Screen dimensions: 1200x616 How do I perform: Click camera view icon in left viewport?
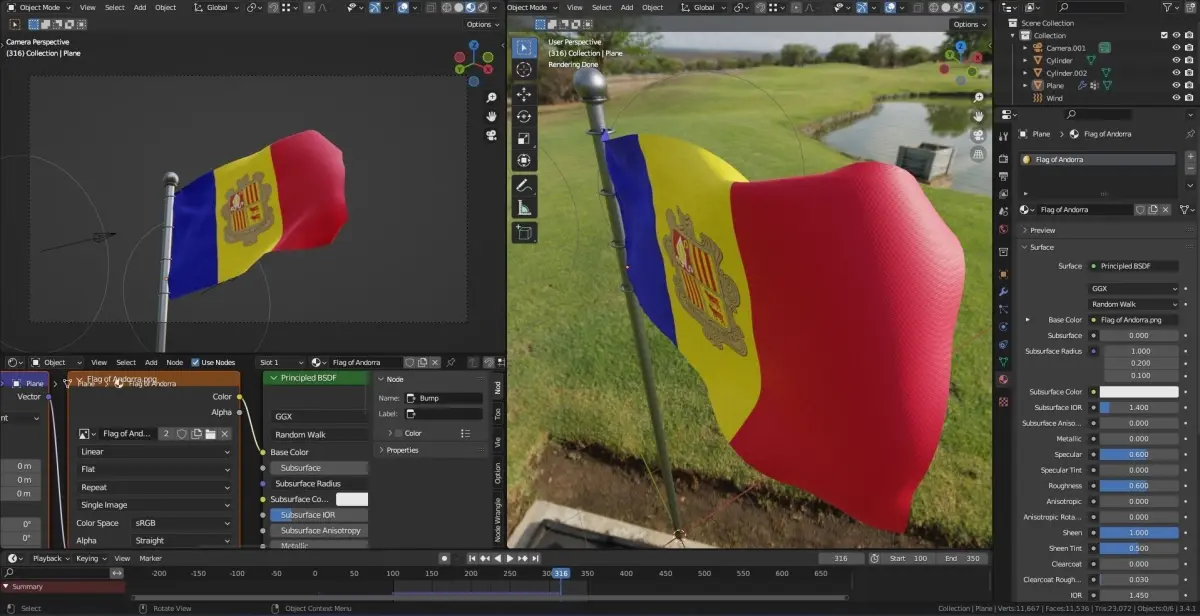click(x=492, y=134)
